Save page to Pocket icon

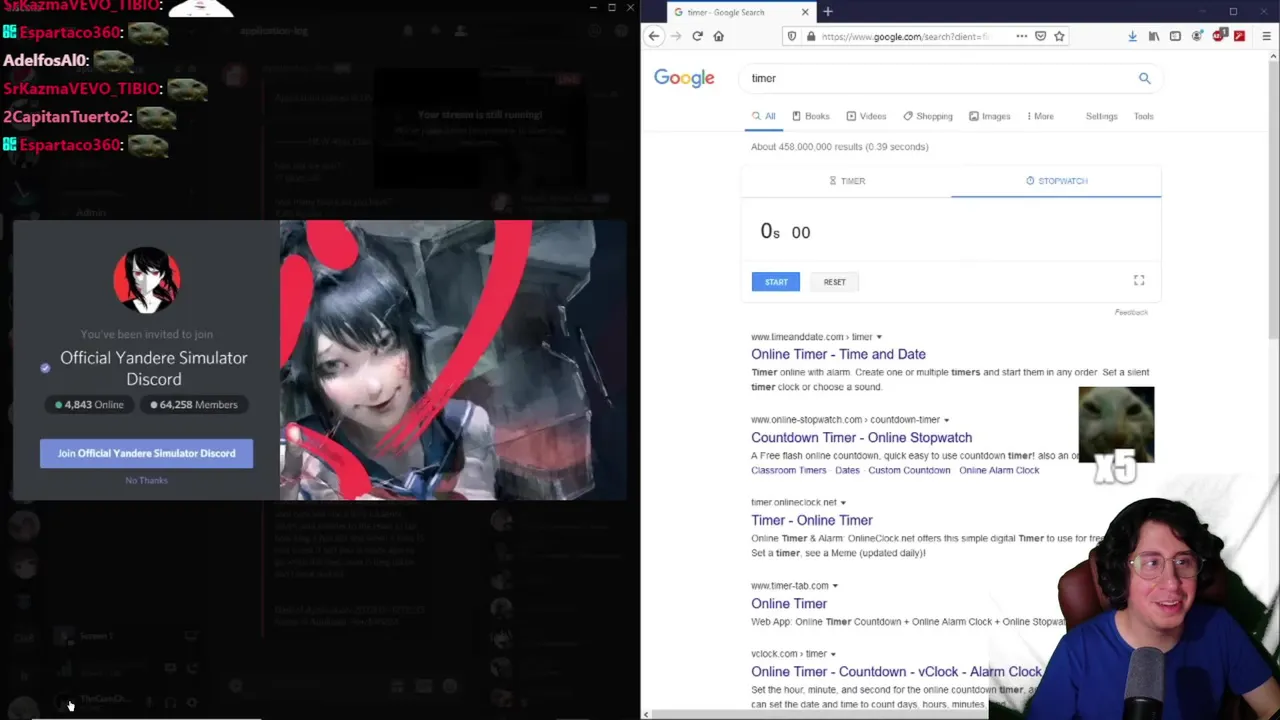pos(1040,36)
